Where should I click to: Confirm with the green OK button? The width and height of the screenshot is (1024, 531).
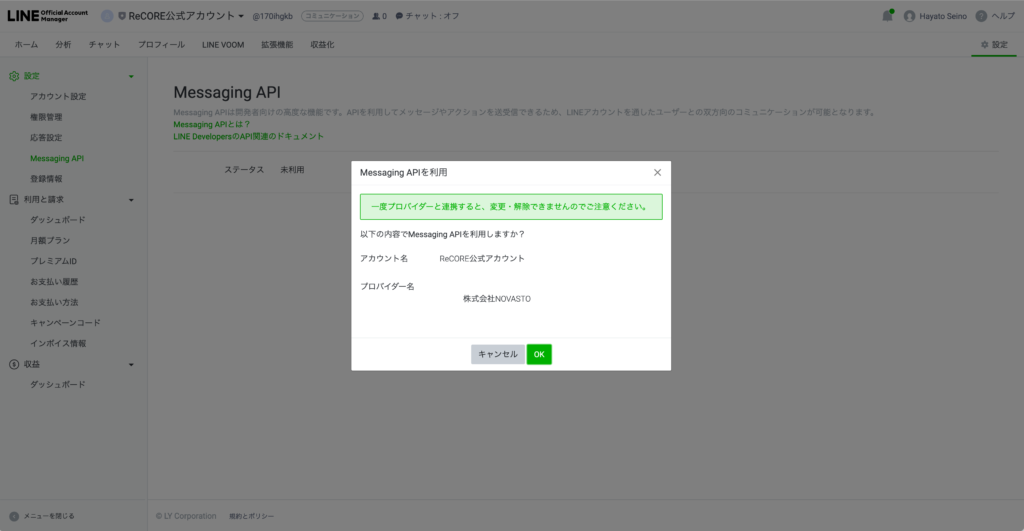click(539, 354)
